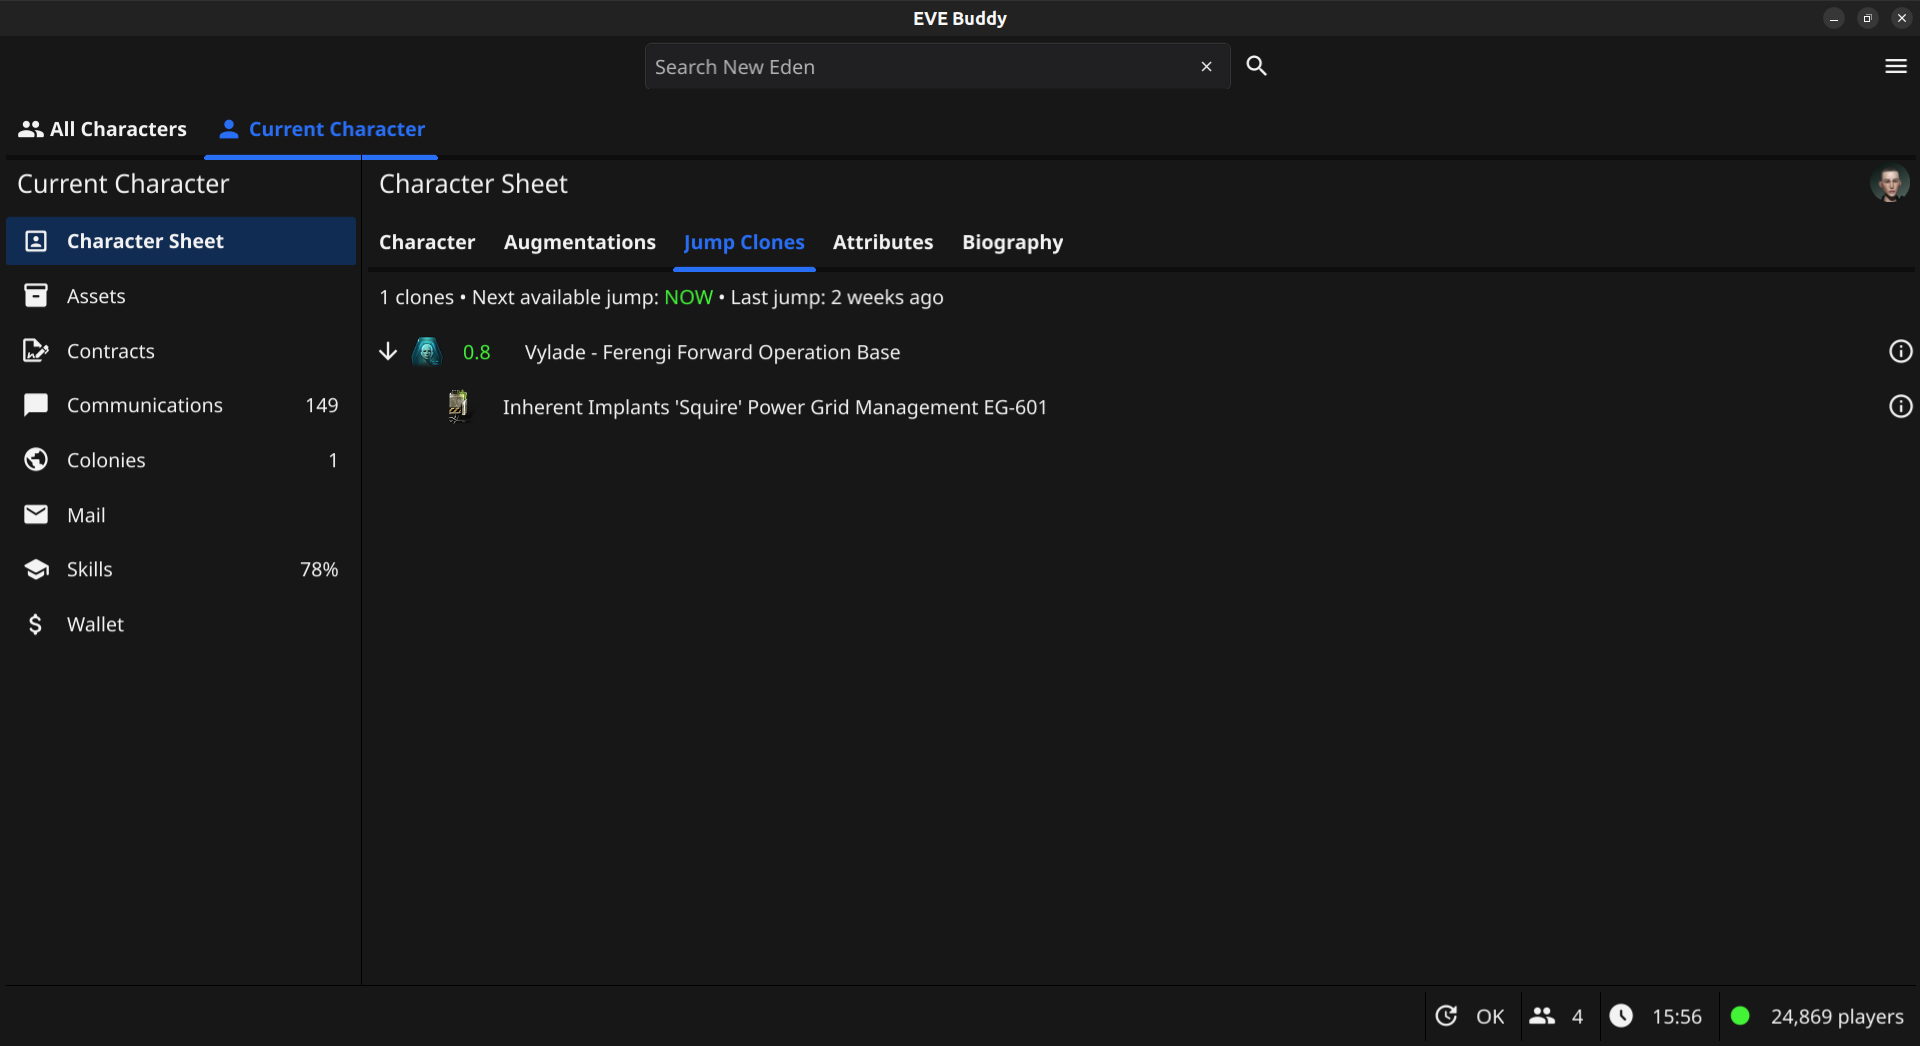Click the Mail envelope icon
1920x1046 pixels.
click(36, 514)
